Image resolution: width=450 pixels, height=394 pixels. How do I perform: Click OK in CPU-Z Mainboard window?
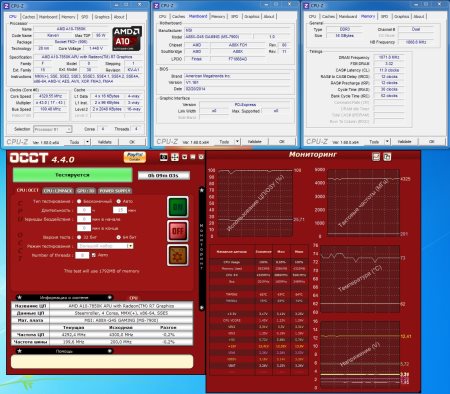click(x=282, y=141)
